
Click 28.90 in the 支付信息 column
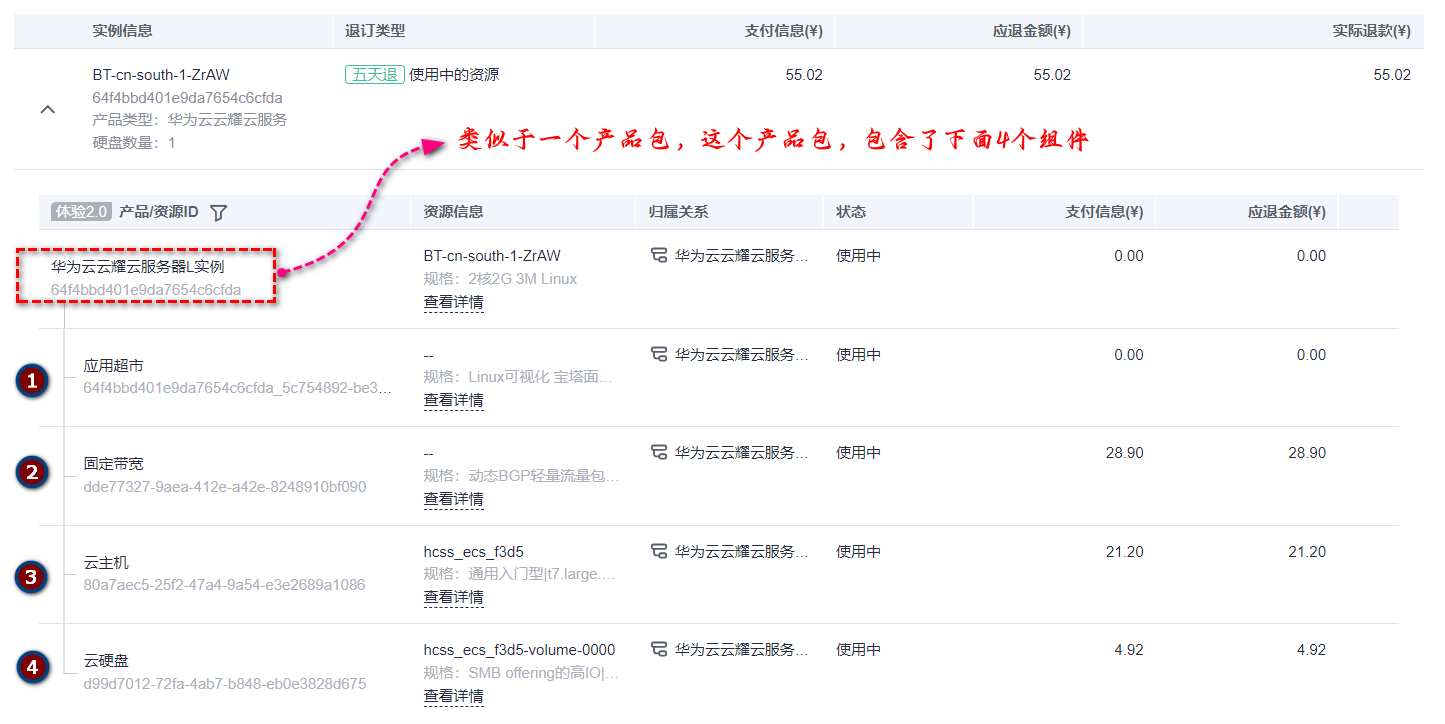1125,453
